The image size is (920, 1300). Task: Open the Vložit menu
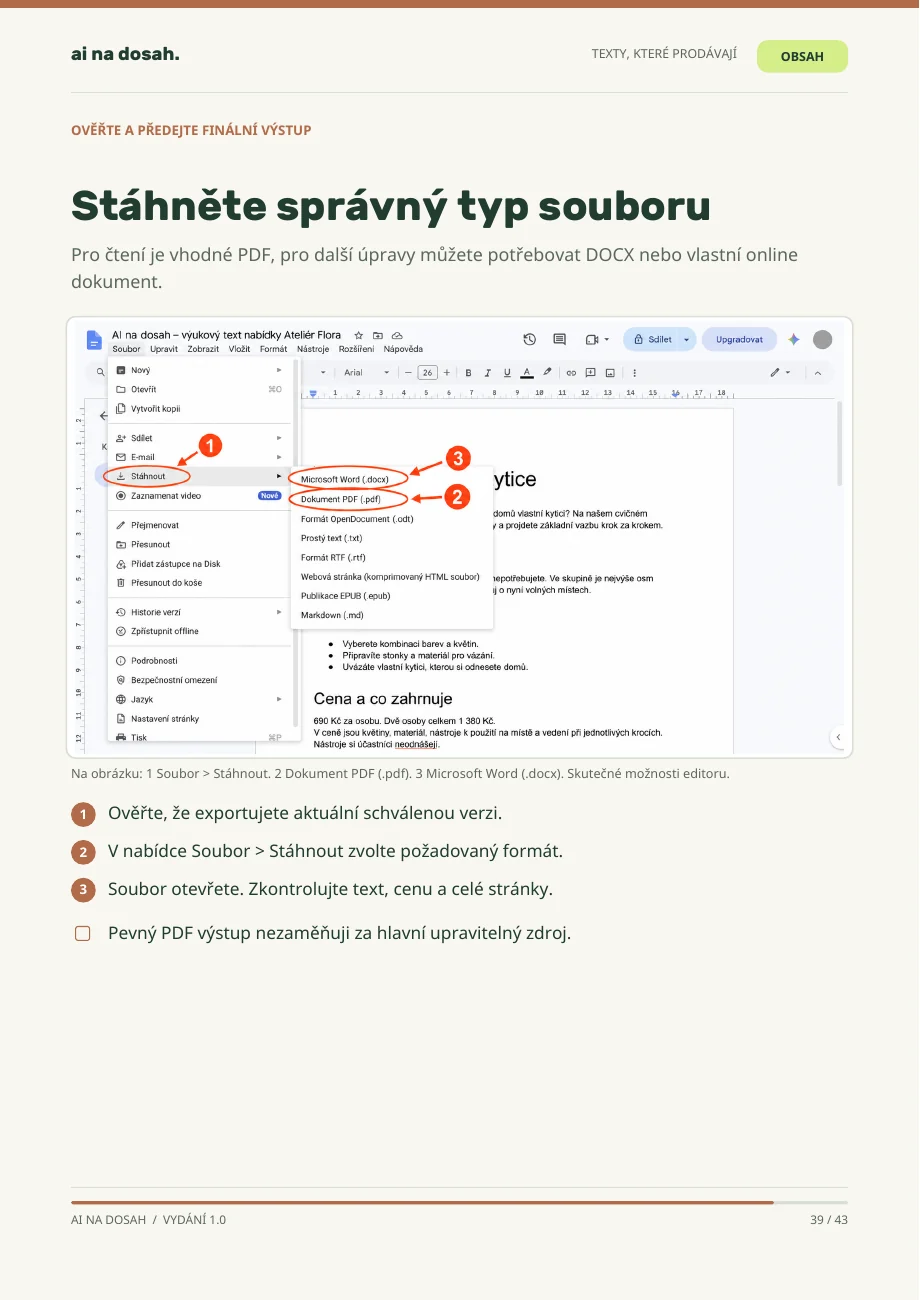click(239, 349)
